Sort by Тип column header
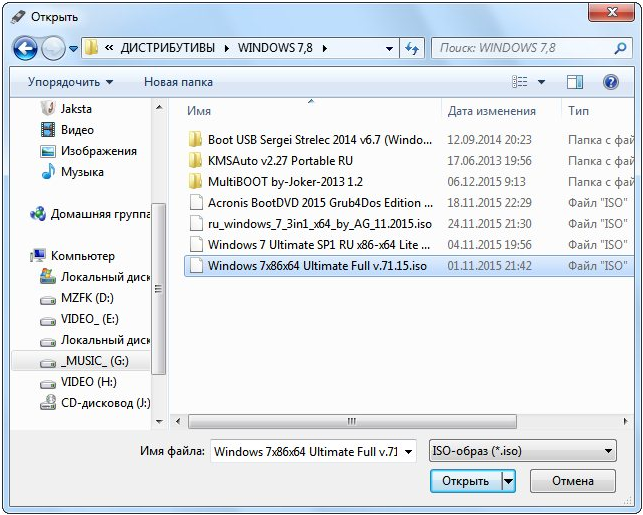643x515 pixels. pyautogui.click(x=578, y=111)
